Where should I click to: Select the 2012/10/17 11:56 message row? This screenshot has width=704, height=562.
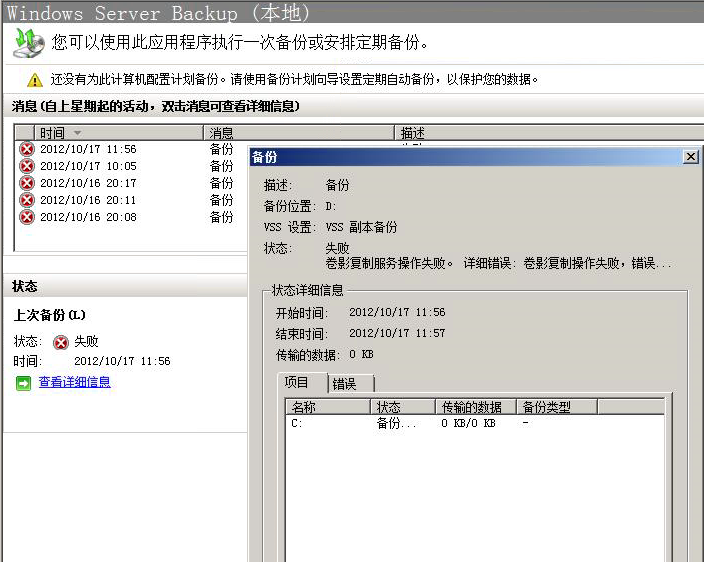click(130, 149)
